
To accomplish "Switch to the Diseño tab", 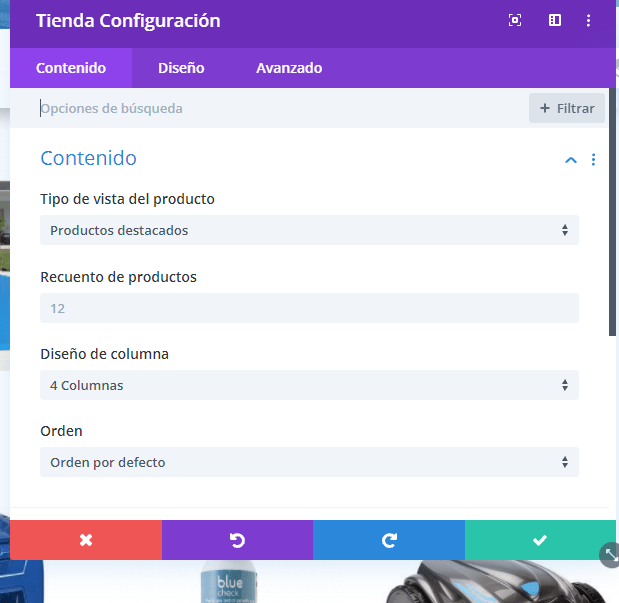I will tap(181, 68).
